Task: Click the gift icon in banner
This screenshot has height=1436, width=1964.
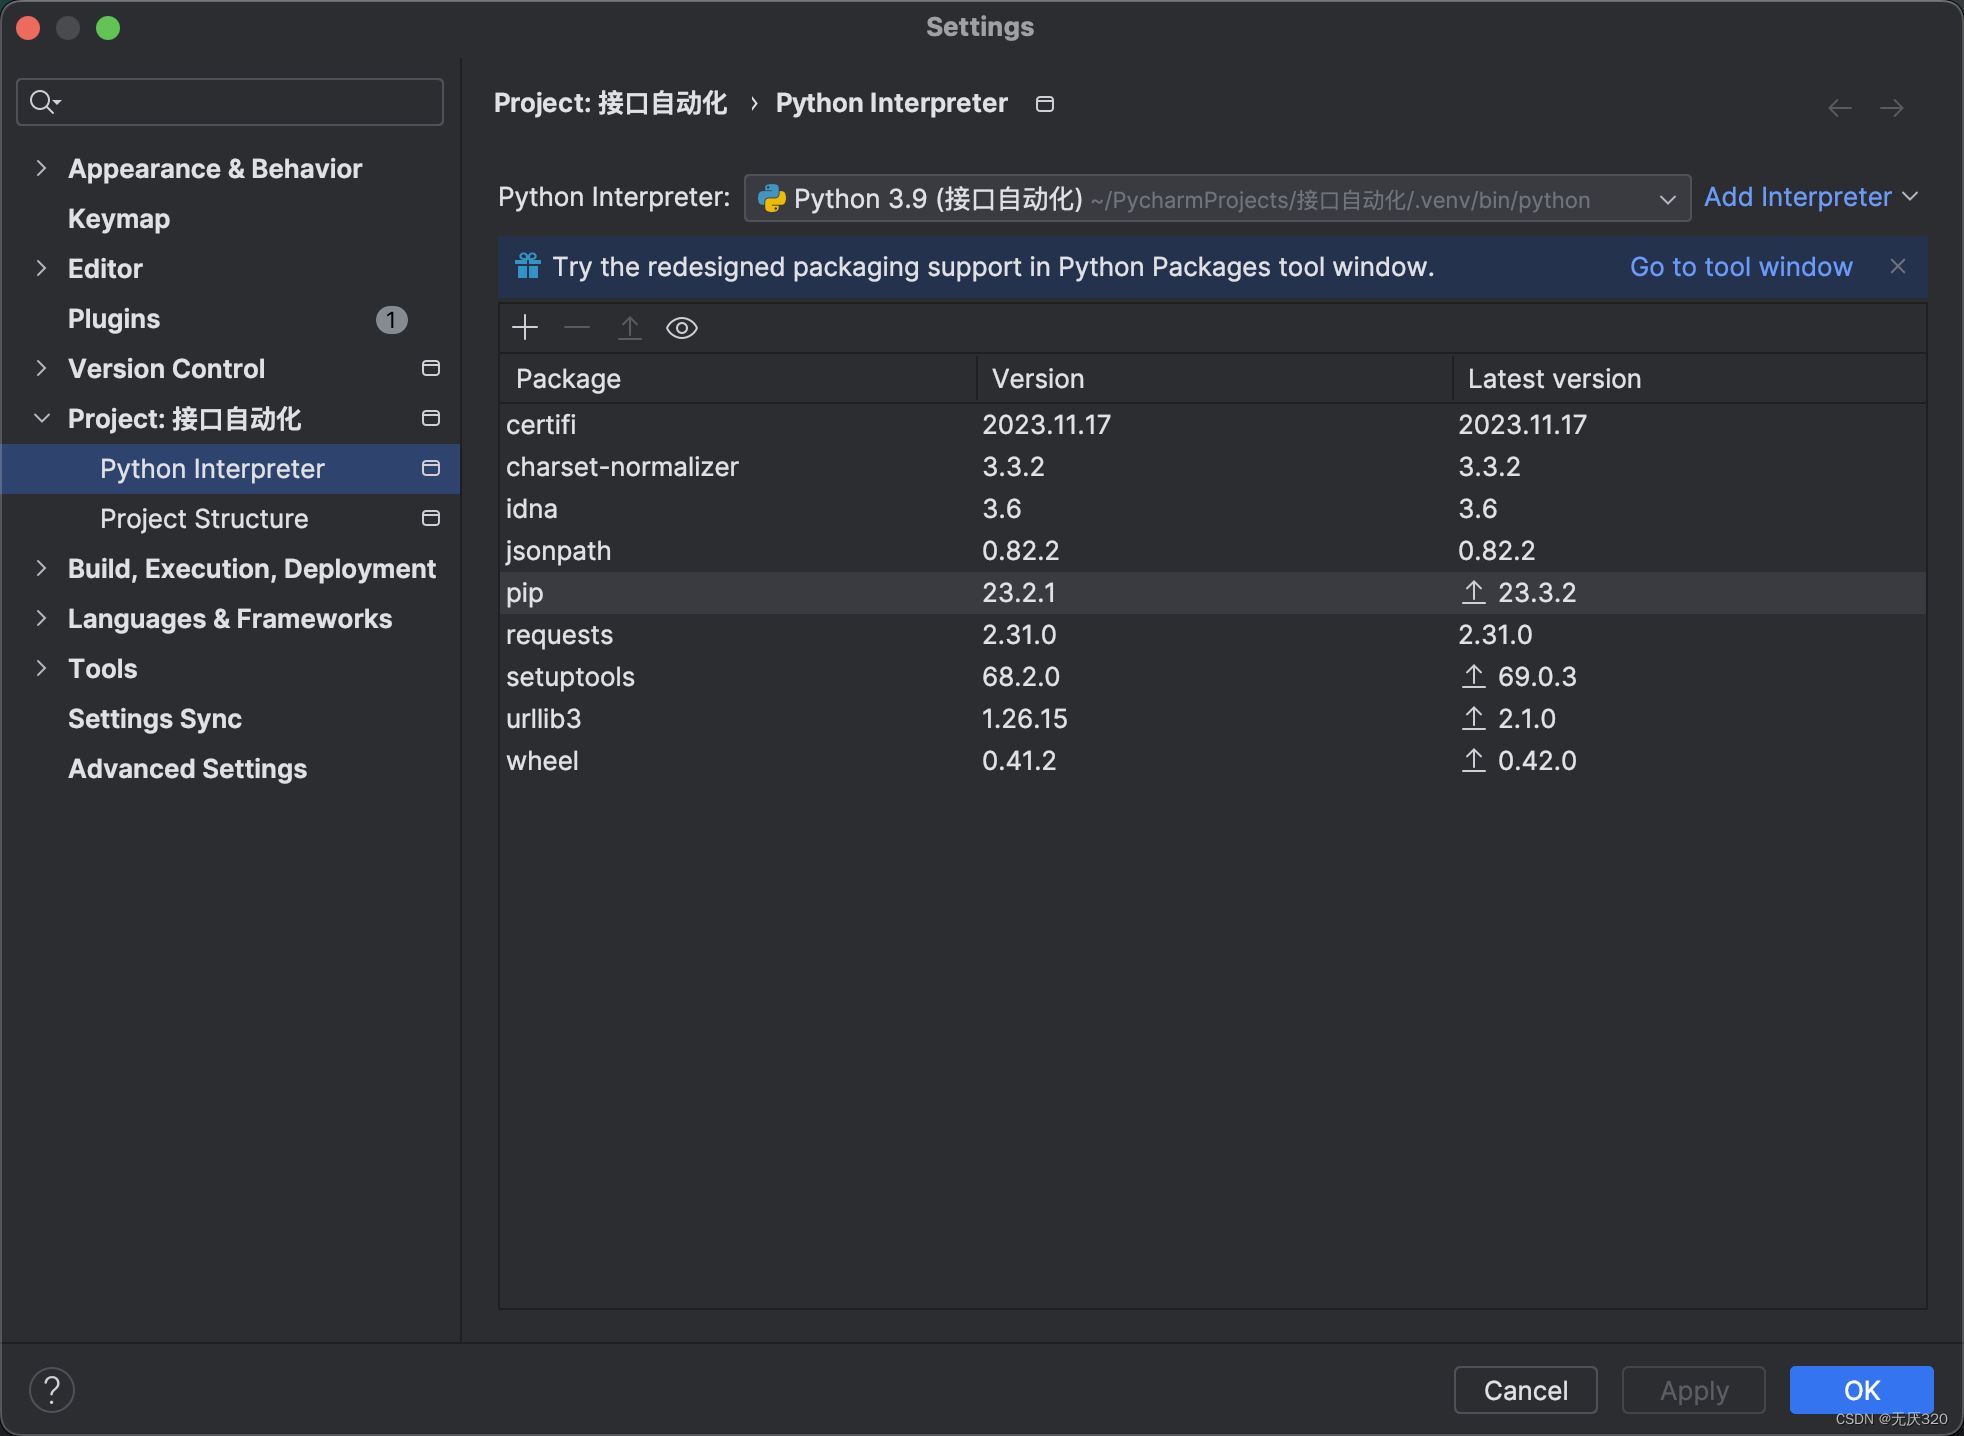Action: pos(528,266)
